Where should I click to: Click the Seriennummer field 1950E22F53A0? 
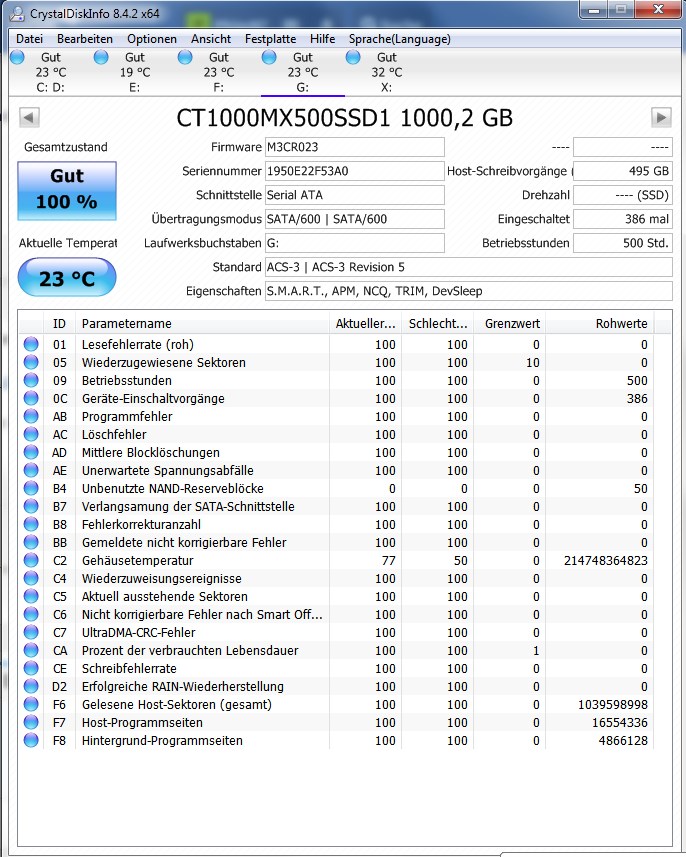click(x=355, y=171)
